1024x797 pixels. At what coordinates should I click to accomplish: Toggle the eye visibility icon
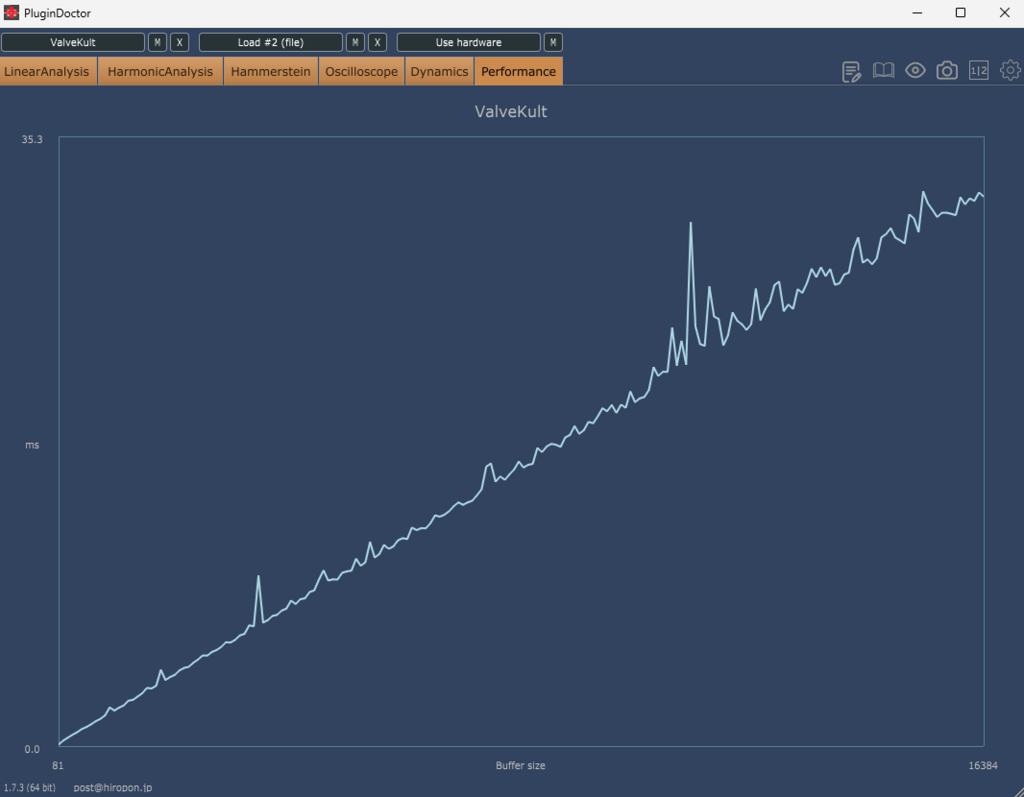click(x=915, y=71)
